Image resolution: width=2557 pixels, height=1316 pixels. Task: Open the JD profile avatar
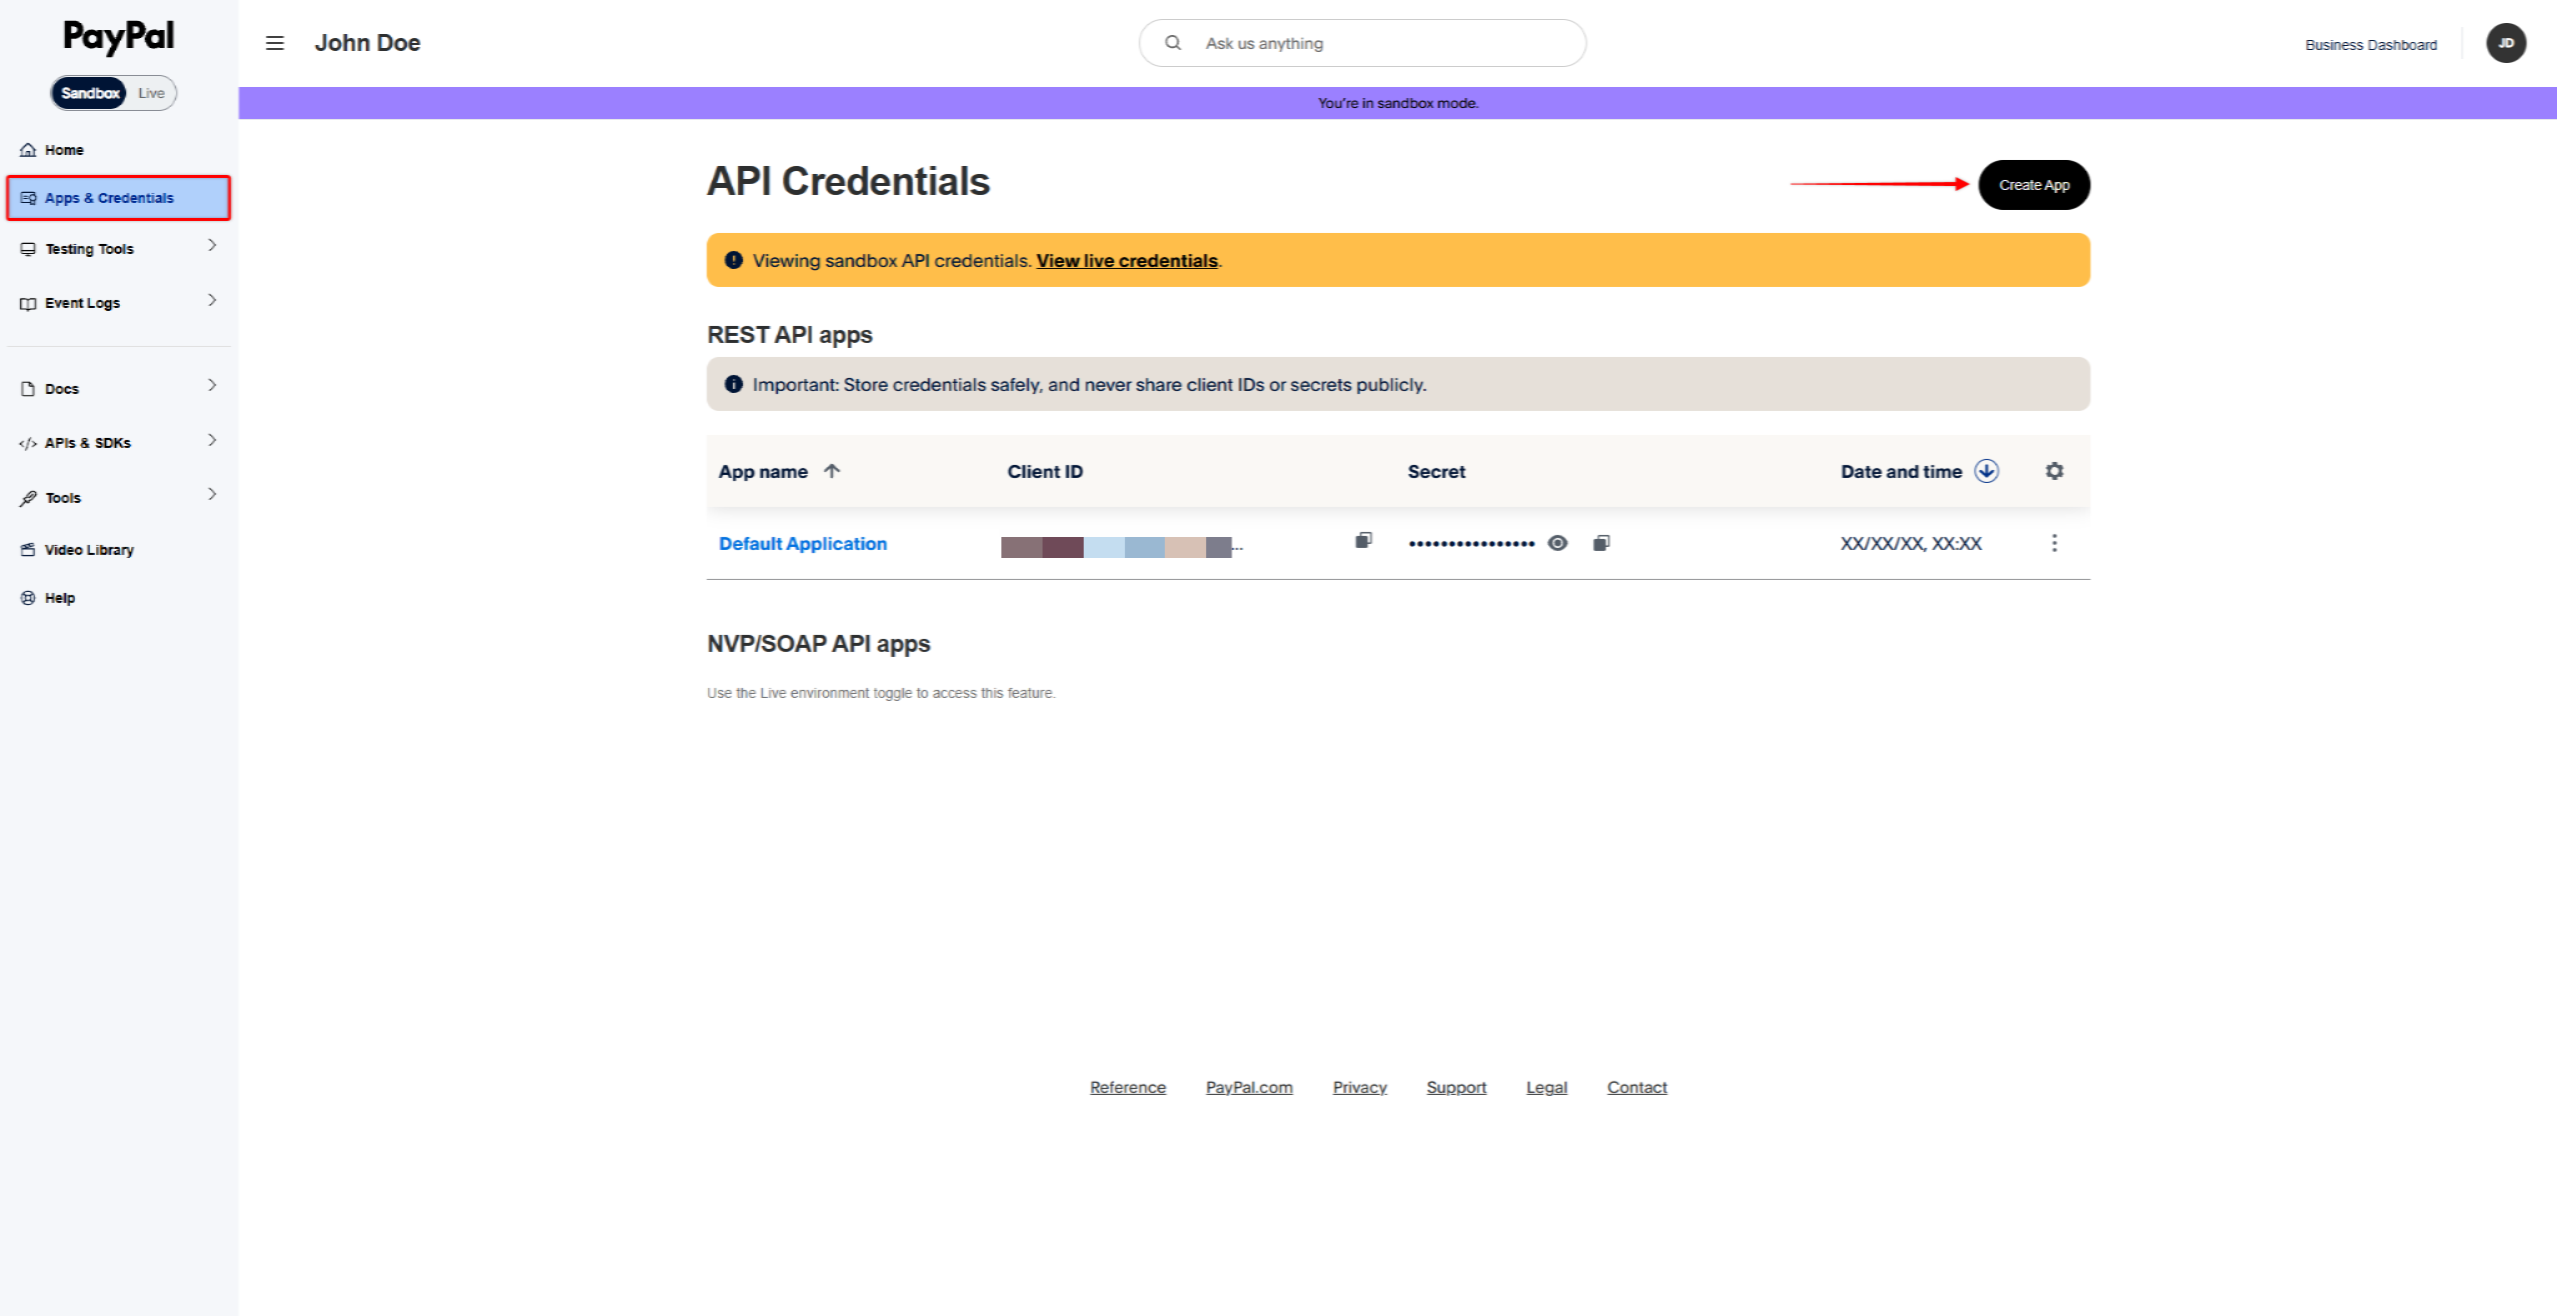(2506, 43)
